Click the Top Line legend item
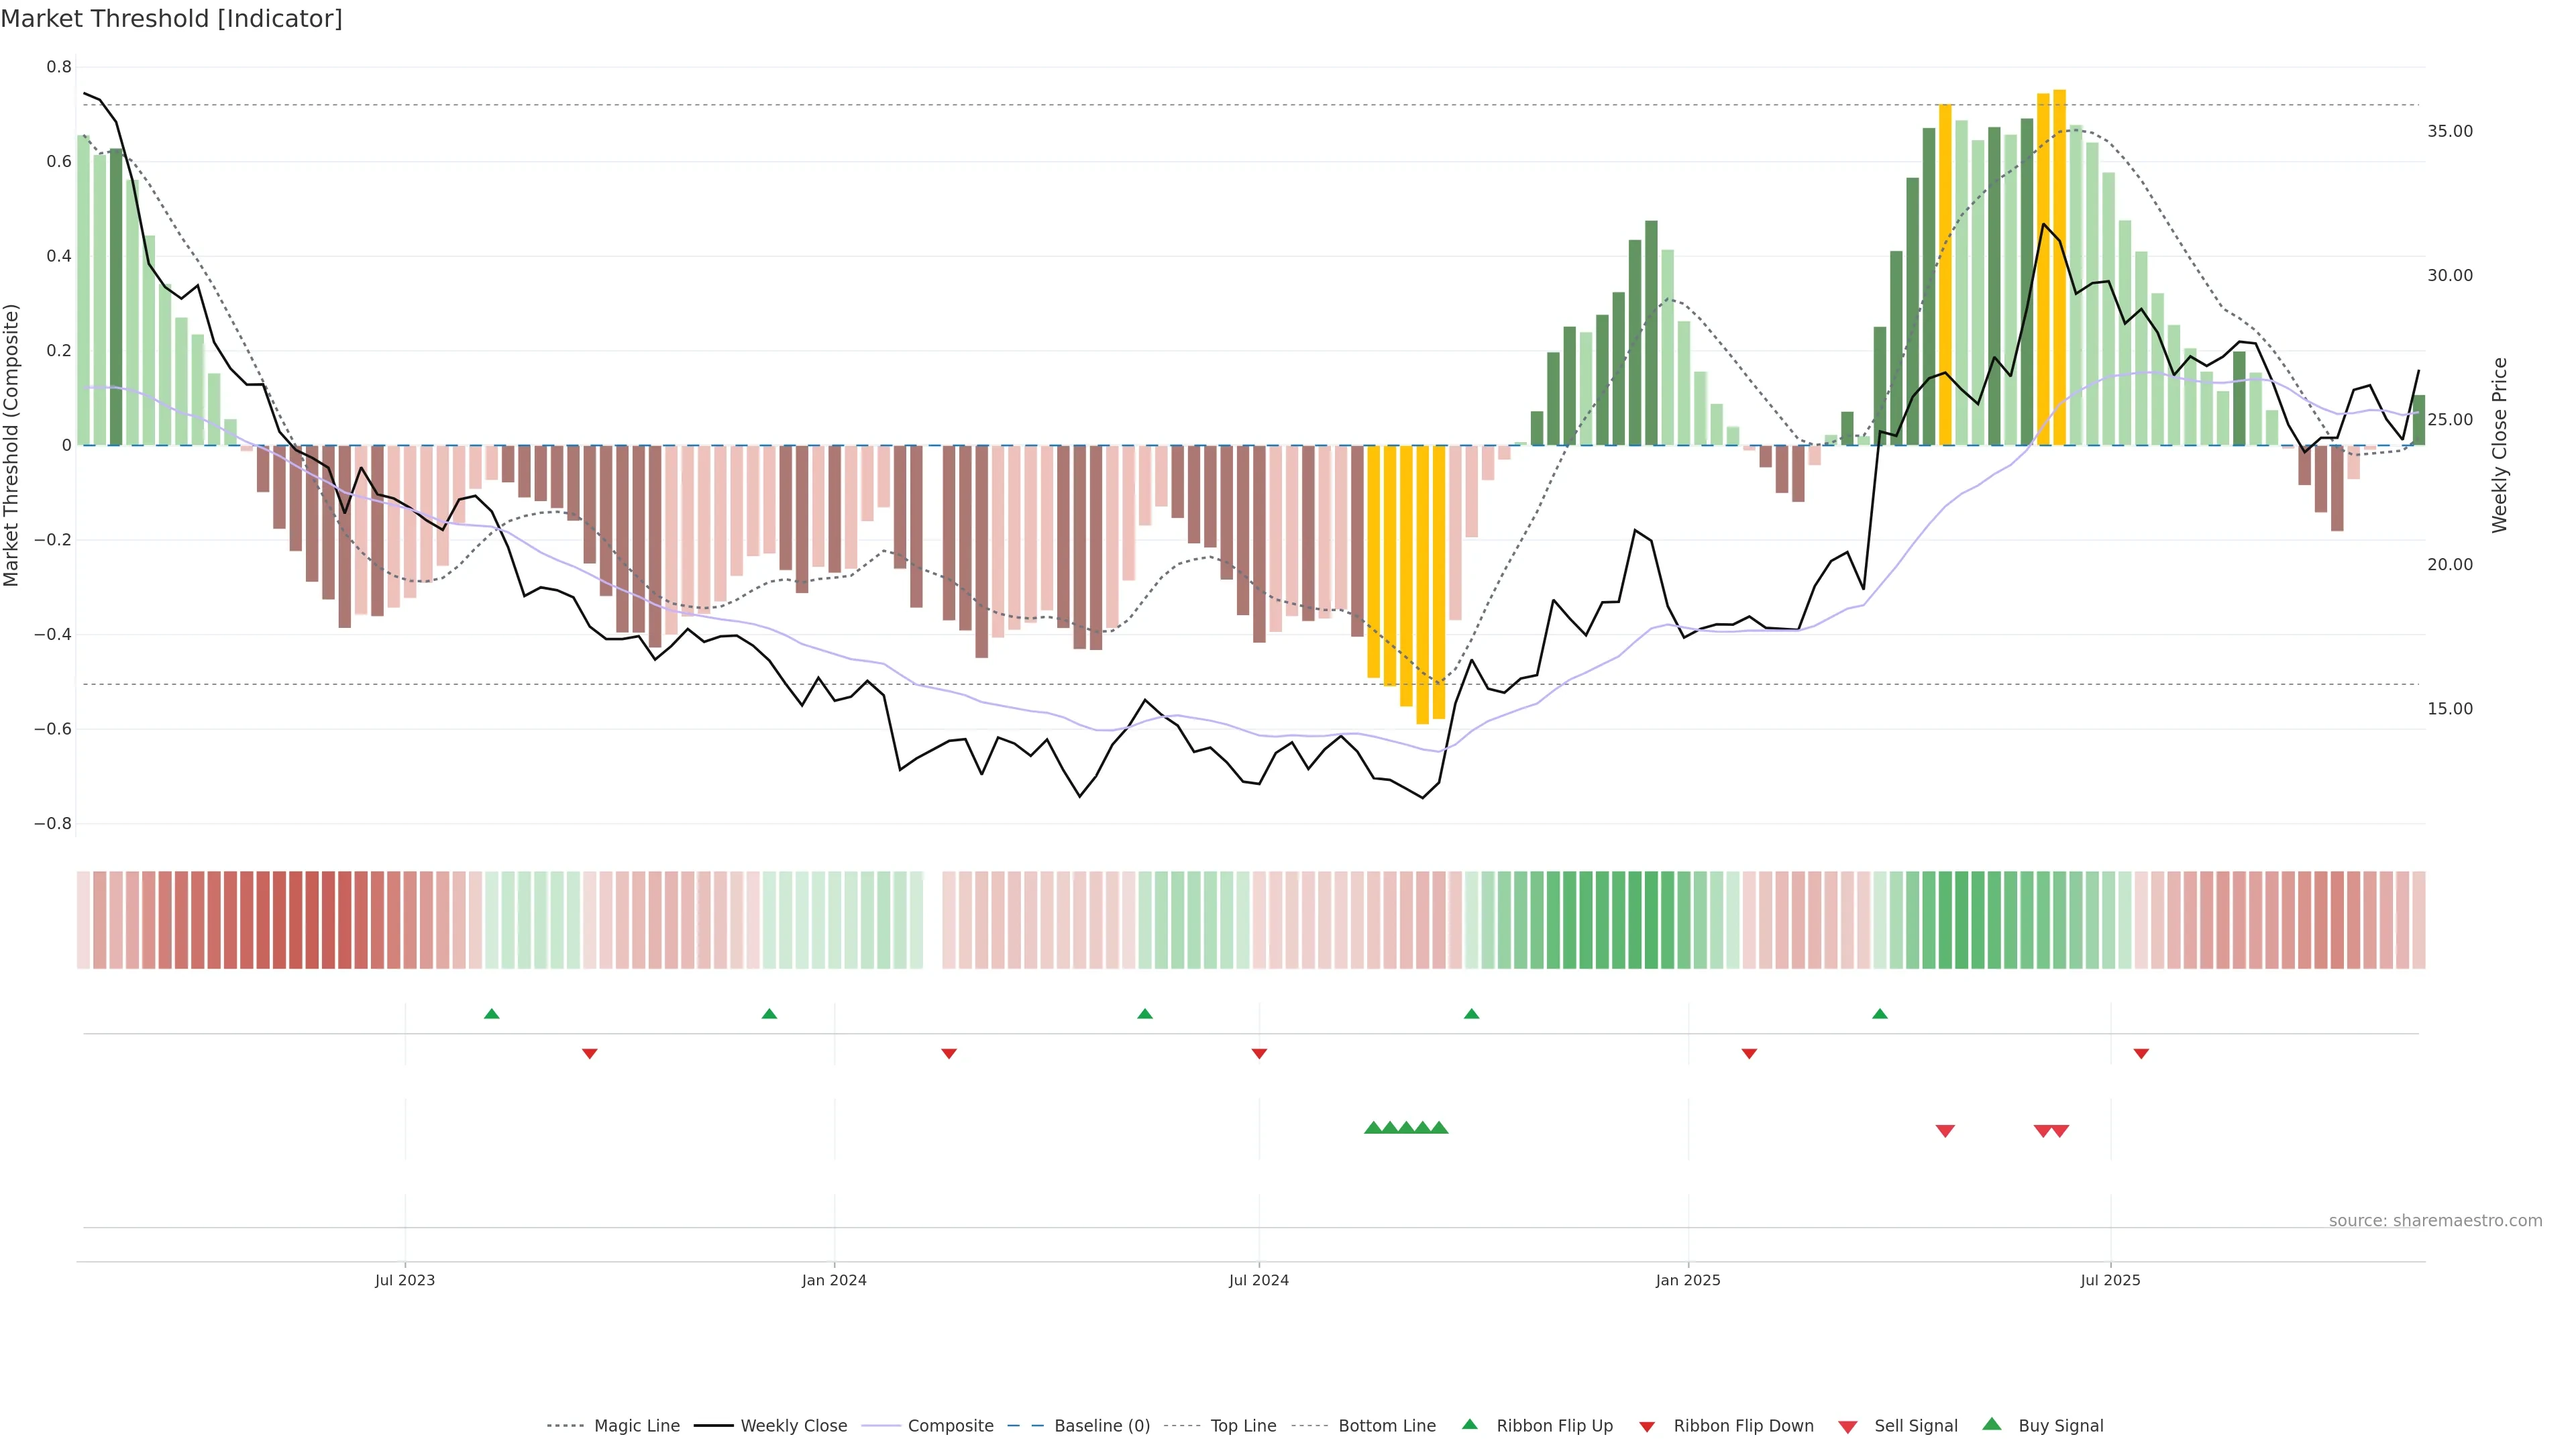2576x1449 pixels. [1243, 1426]
